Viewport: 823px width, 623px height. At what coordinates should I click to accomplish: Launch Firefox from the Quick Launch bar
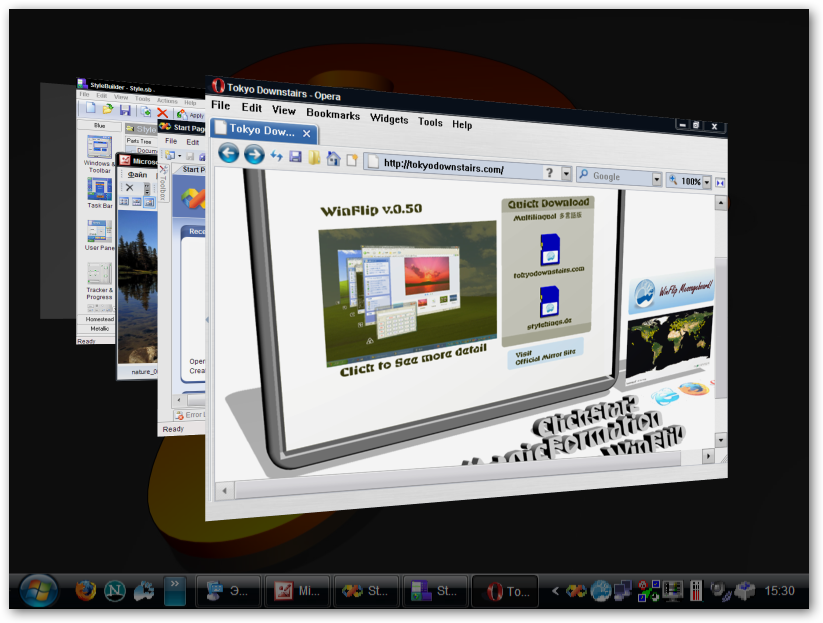coord(86,591)
